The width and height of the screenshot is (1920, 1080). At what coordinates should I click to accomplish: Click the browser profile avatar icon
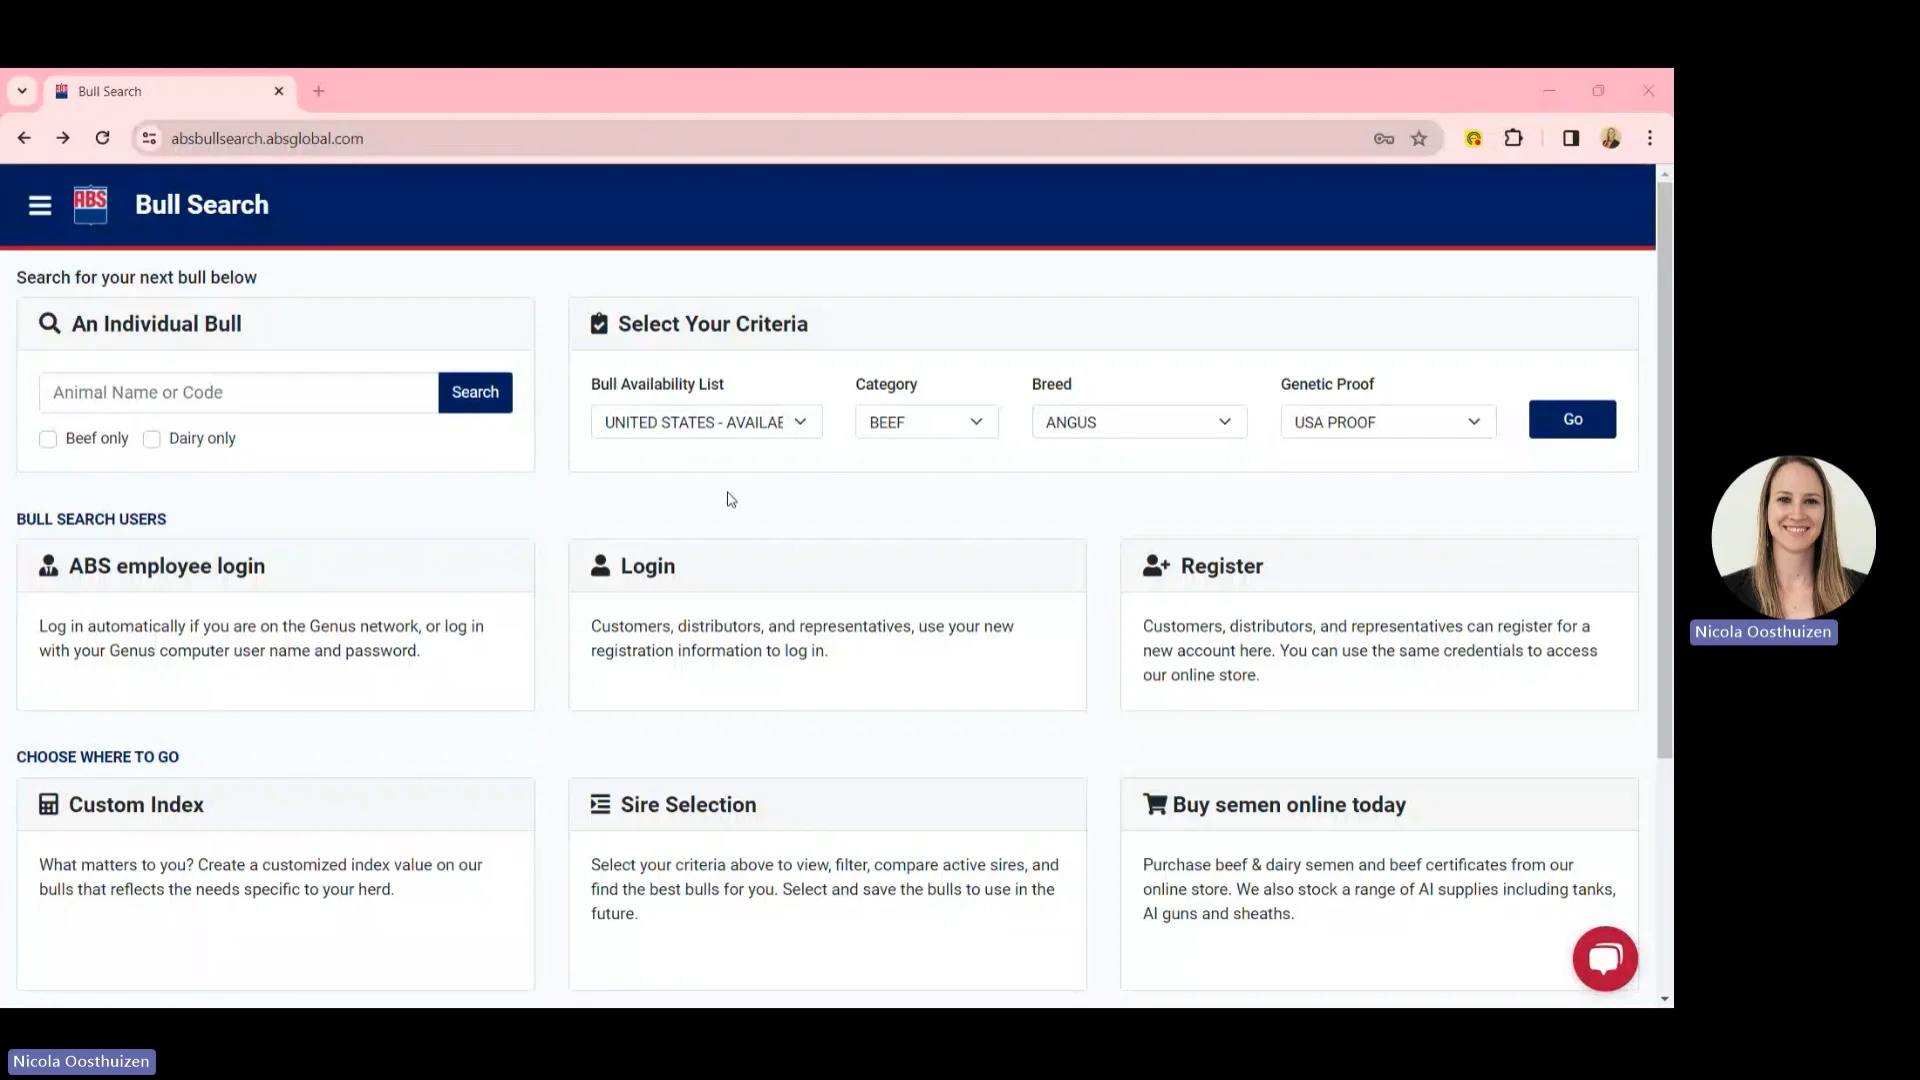click(x=1610, y=138)
